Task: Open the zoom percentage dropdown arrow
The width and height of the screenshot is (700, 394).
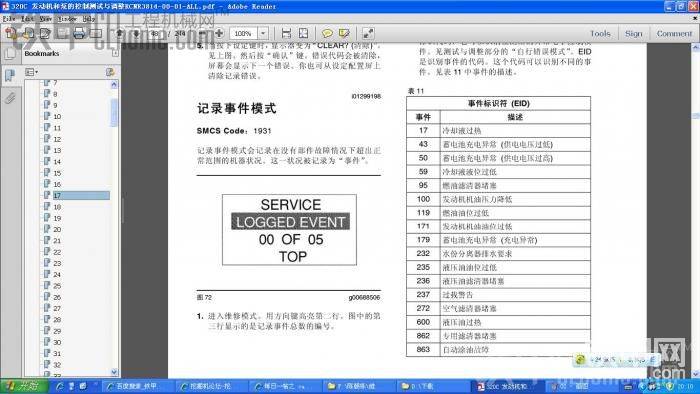Action: tap(263, 33)
